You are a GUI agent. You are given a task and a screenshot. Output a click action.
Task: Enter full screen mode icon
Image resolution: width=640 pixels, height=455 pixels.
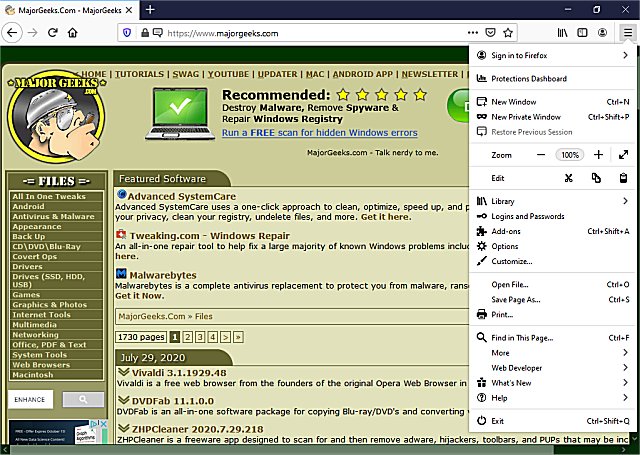(x=623, y=155)
